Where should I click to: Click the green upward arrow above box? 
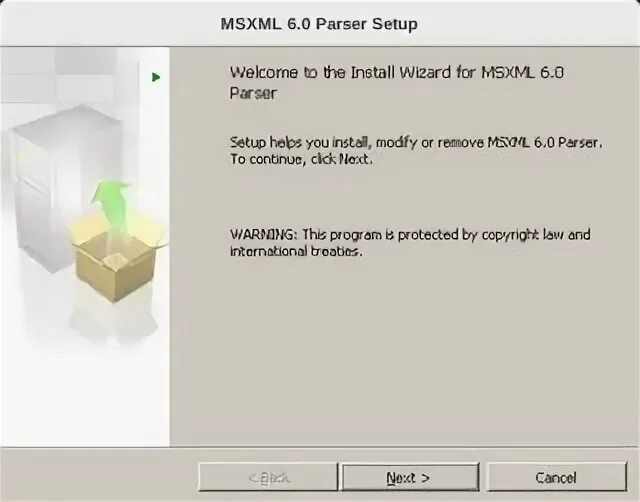(x=110, y=202)
